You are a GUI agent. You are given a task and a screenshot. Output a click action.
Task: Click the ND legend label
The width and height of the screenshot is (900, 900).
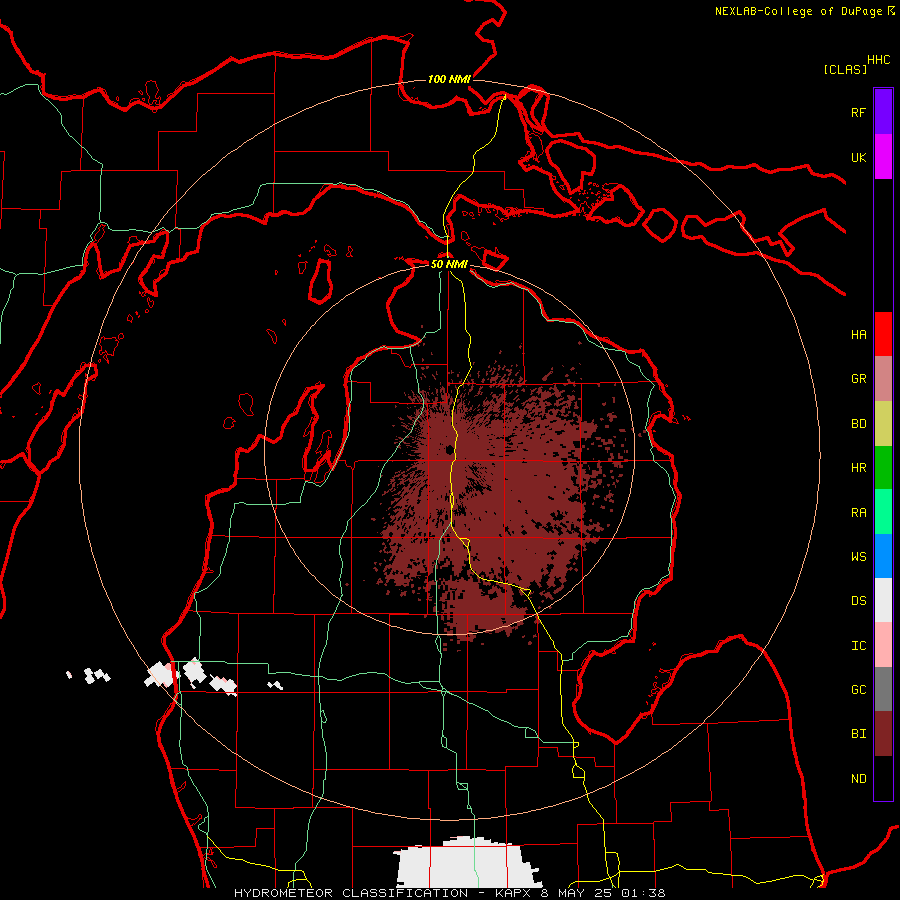858,779
